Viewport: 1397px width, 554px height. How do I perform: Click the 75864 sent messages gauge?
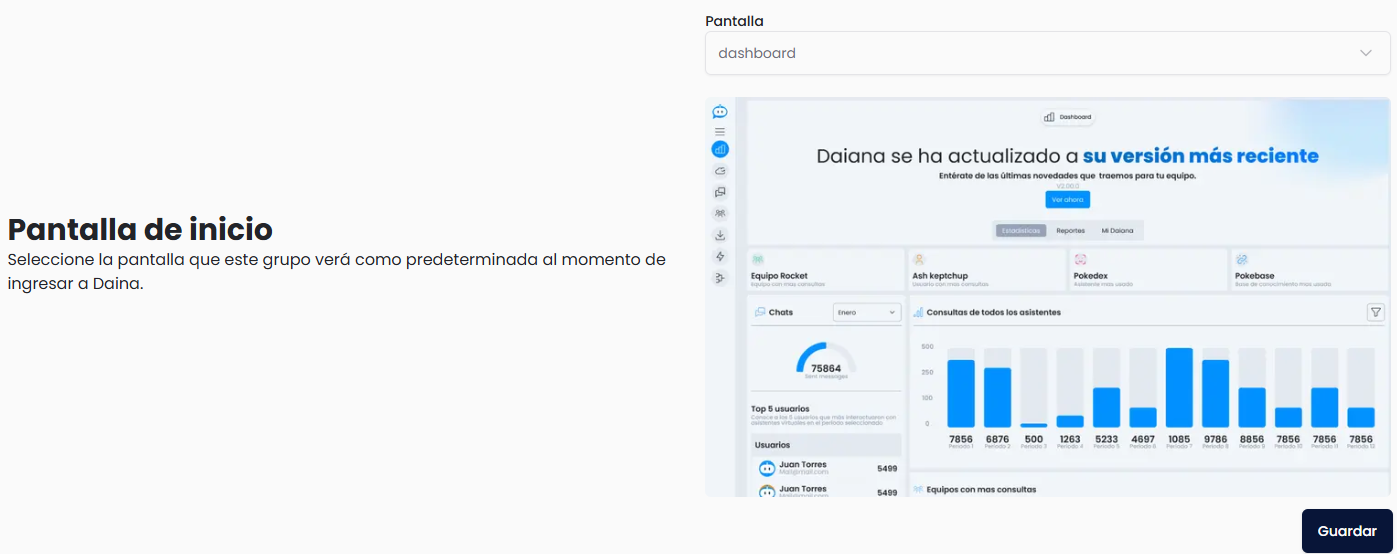coord(826,361)
